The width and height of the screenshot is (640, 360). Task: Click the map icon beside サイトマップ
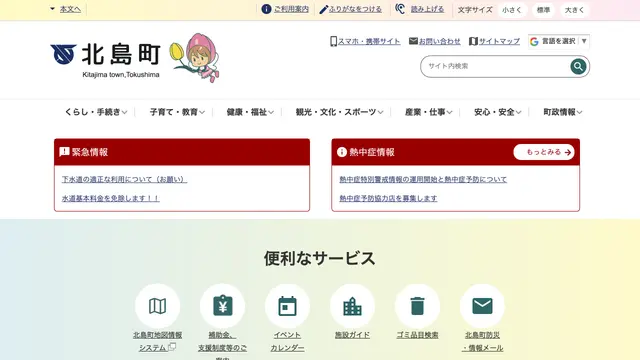coord(473,41)
